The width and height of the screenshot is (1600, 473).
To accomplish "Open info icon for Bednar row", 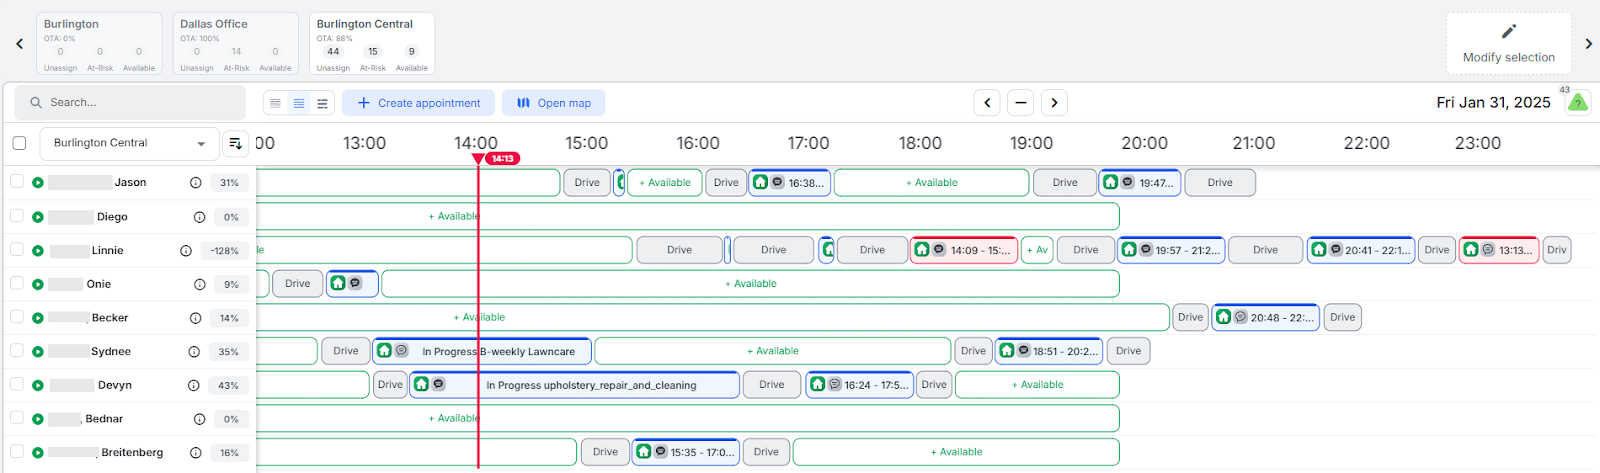I will pos(199,419).
